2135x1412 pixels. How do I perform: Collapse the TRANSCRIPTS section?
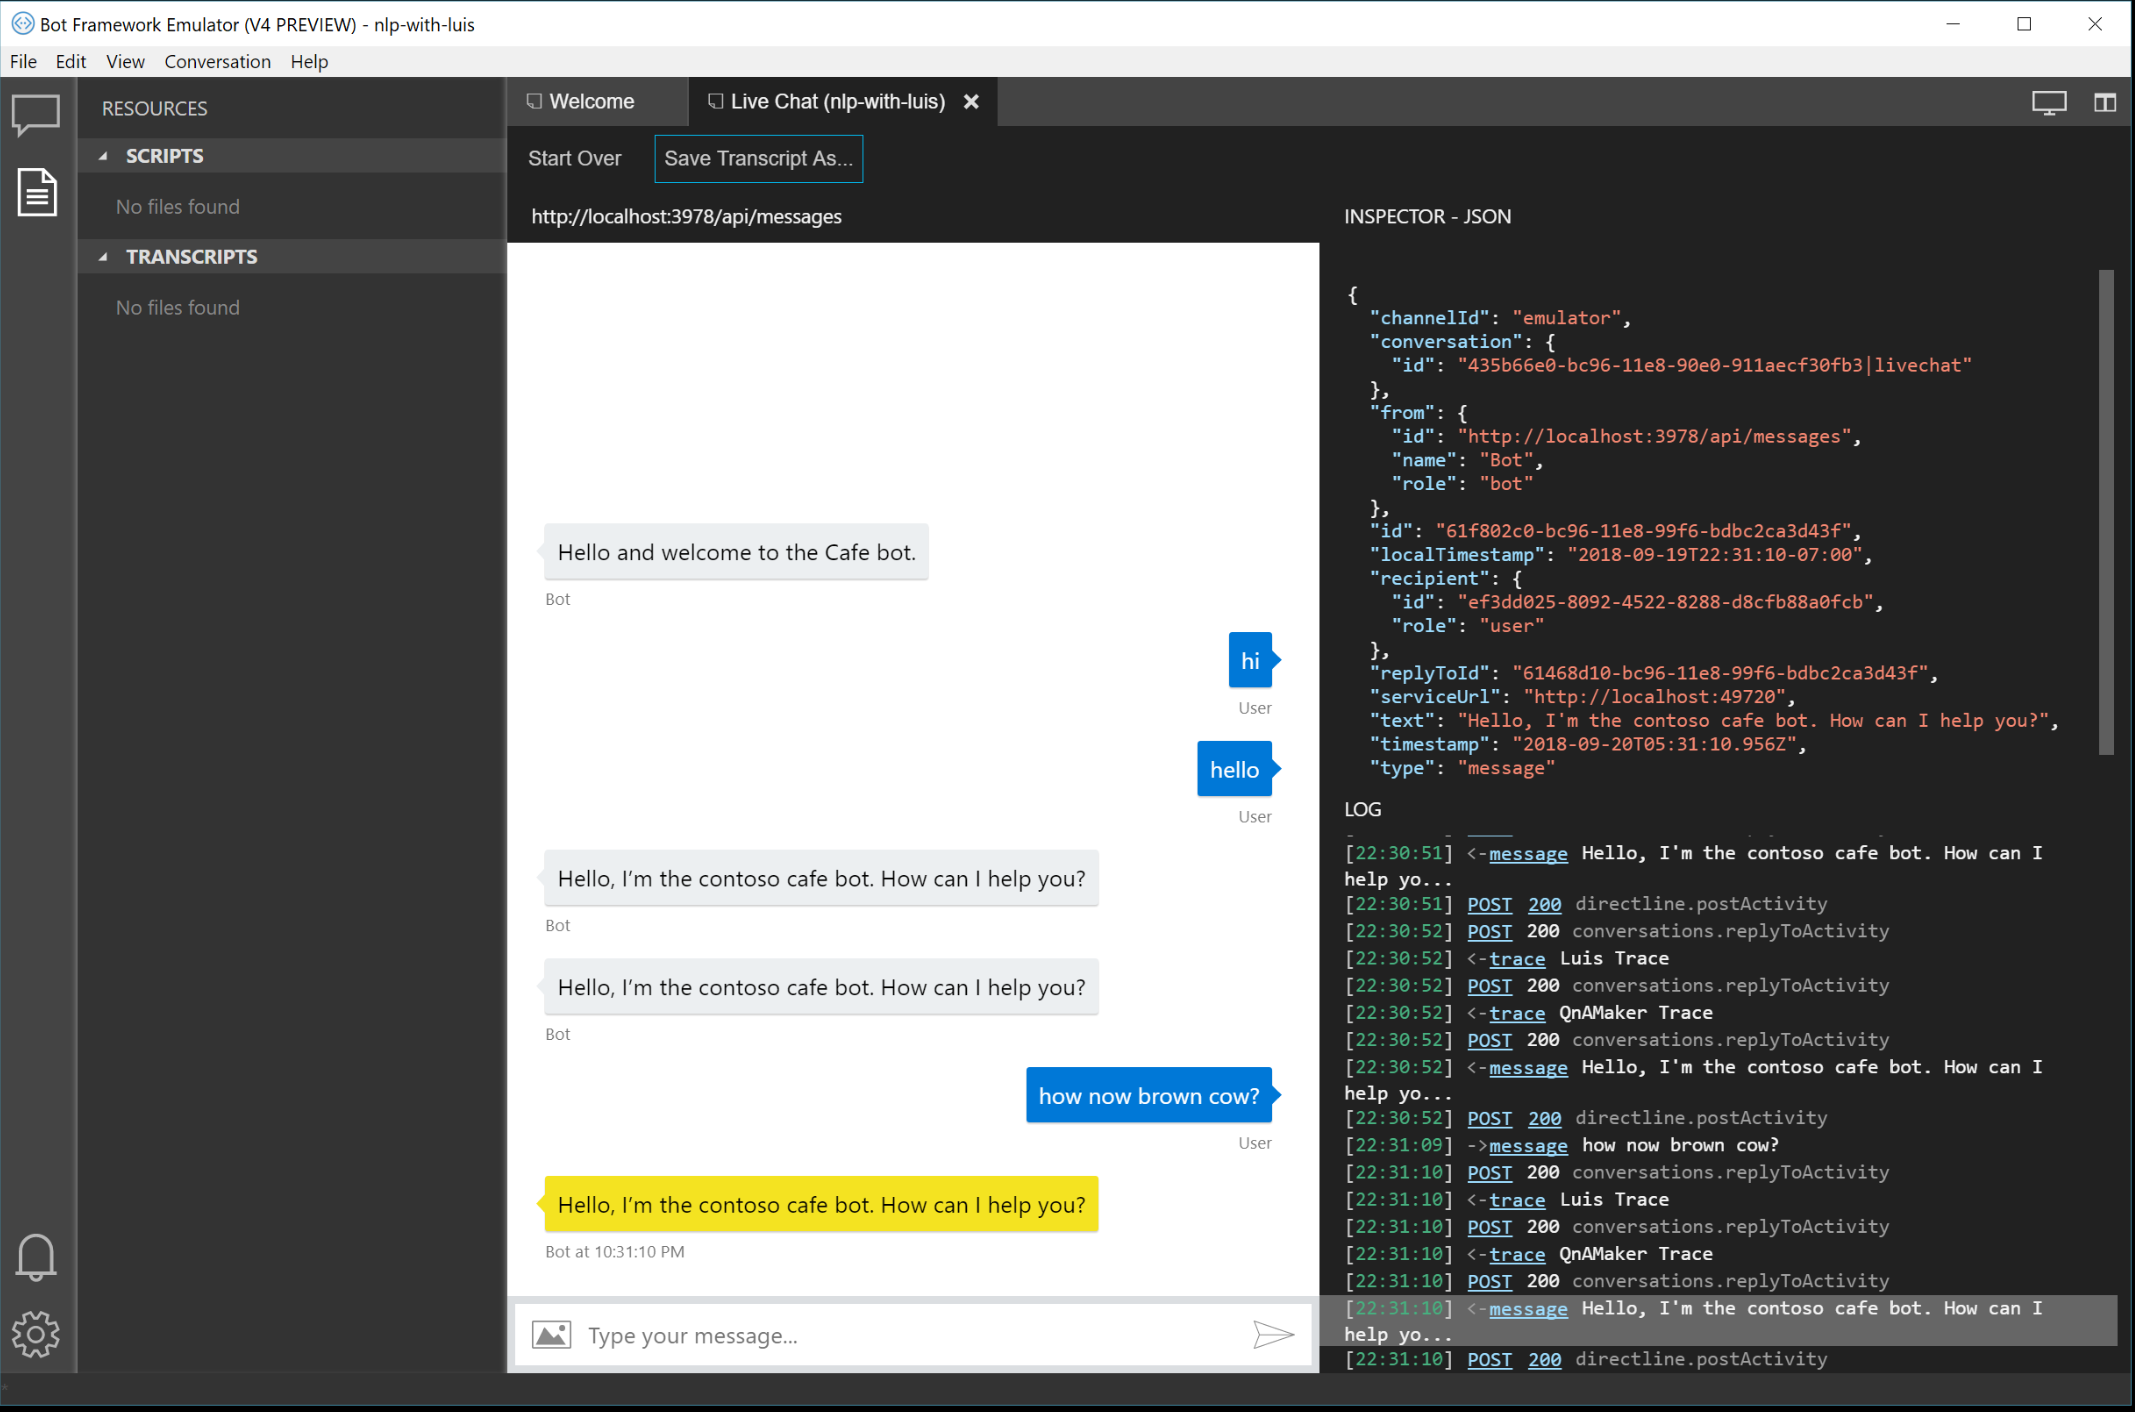(x=103, y=256)
